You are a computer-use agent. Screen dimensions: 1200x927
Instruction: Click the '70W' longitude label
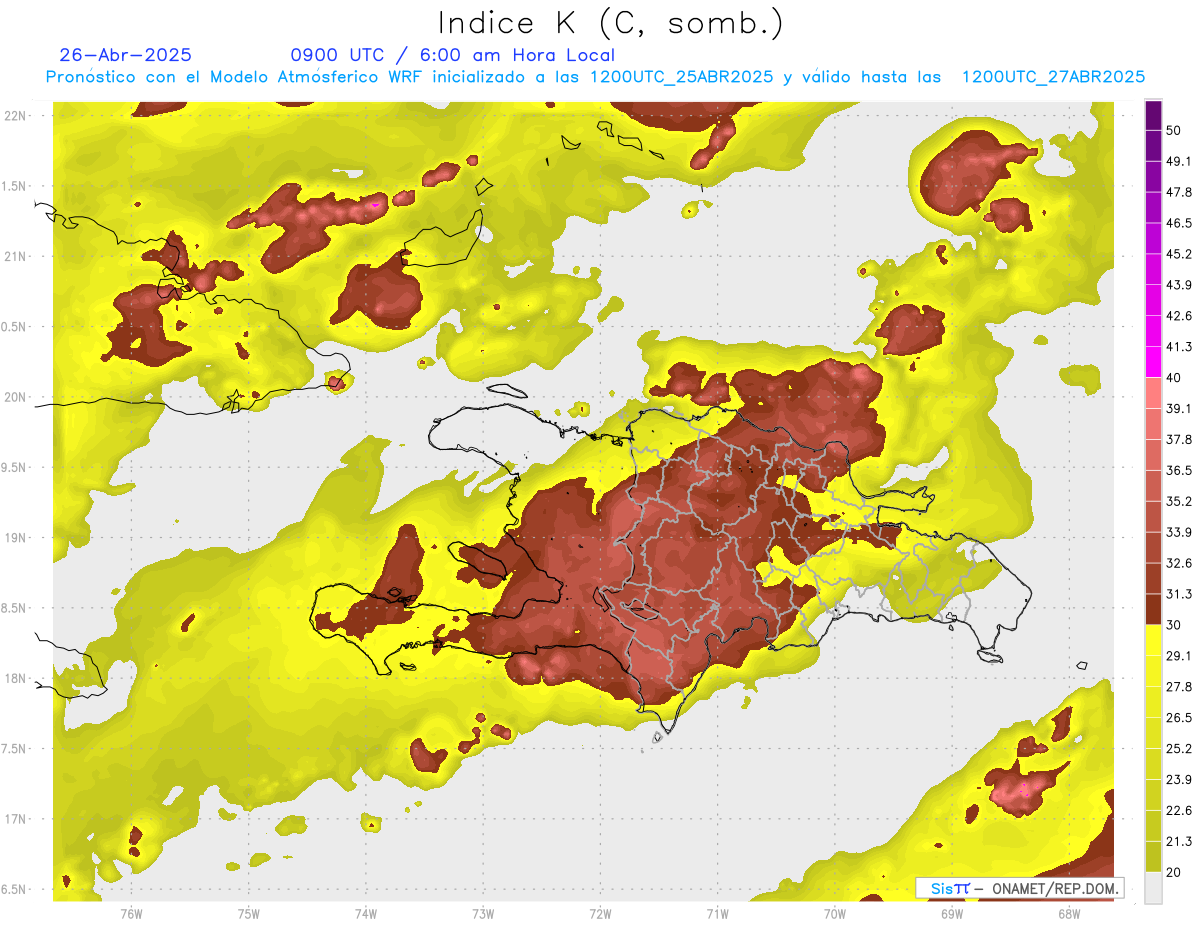[835, 913]
